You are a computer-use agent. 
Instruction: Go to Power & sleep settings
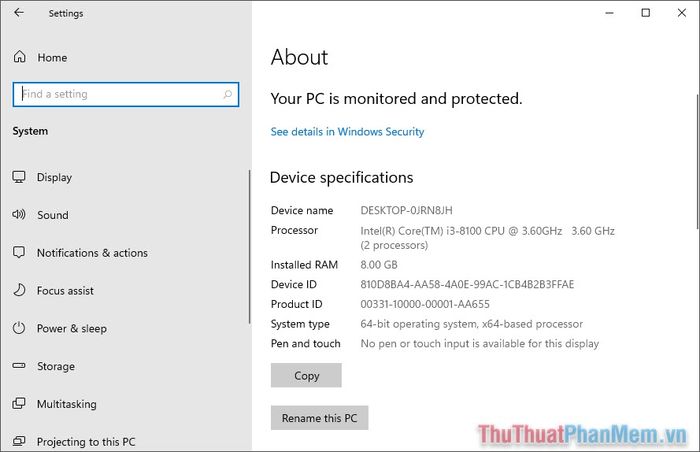tap(72, 328)
